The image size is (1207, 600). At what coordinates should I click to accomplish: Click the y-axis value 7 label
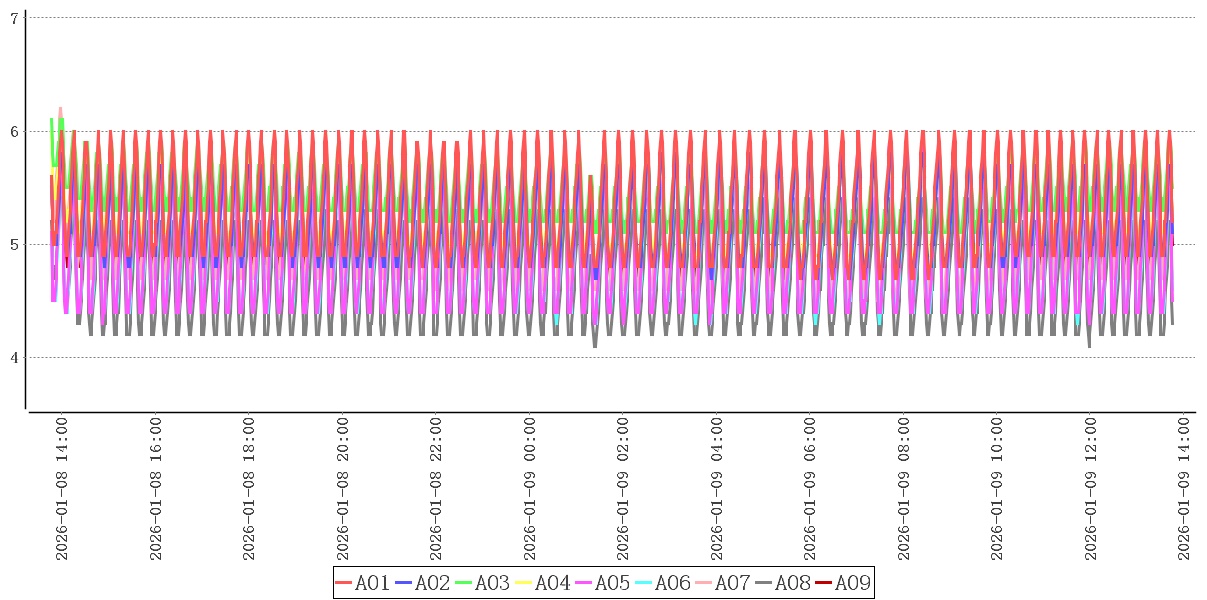click(x=14, y=18)
